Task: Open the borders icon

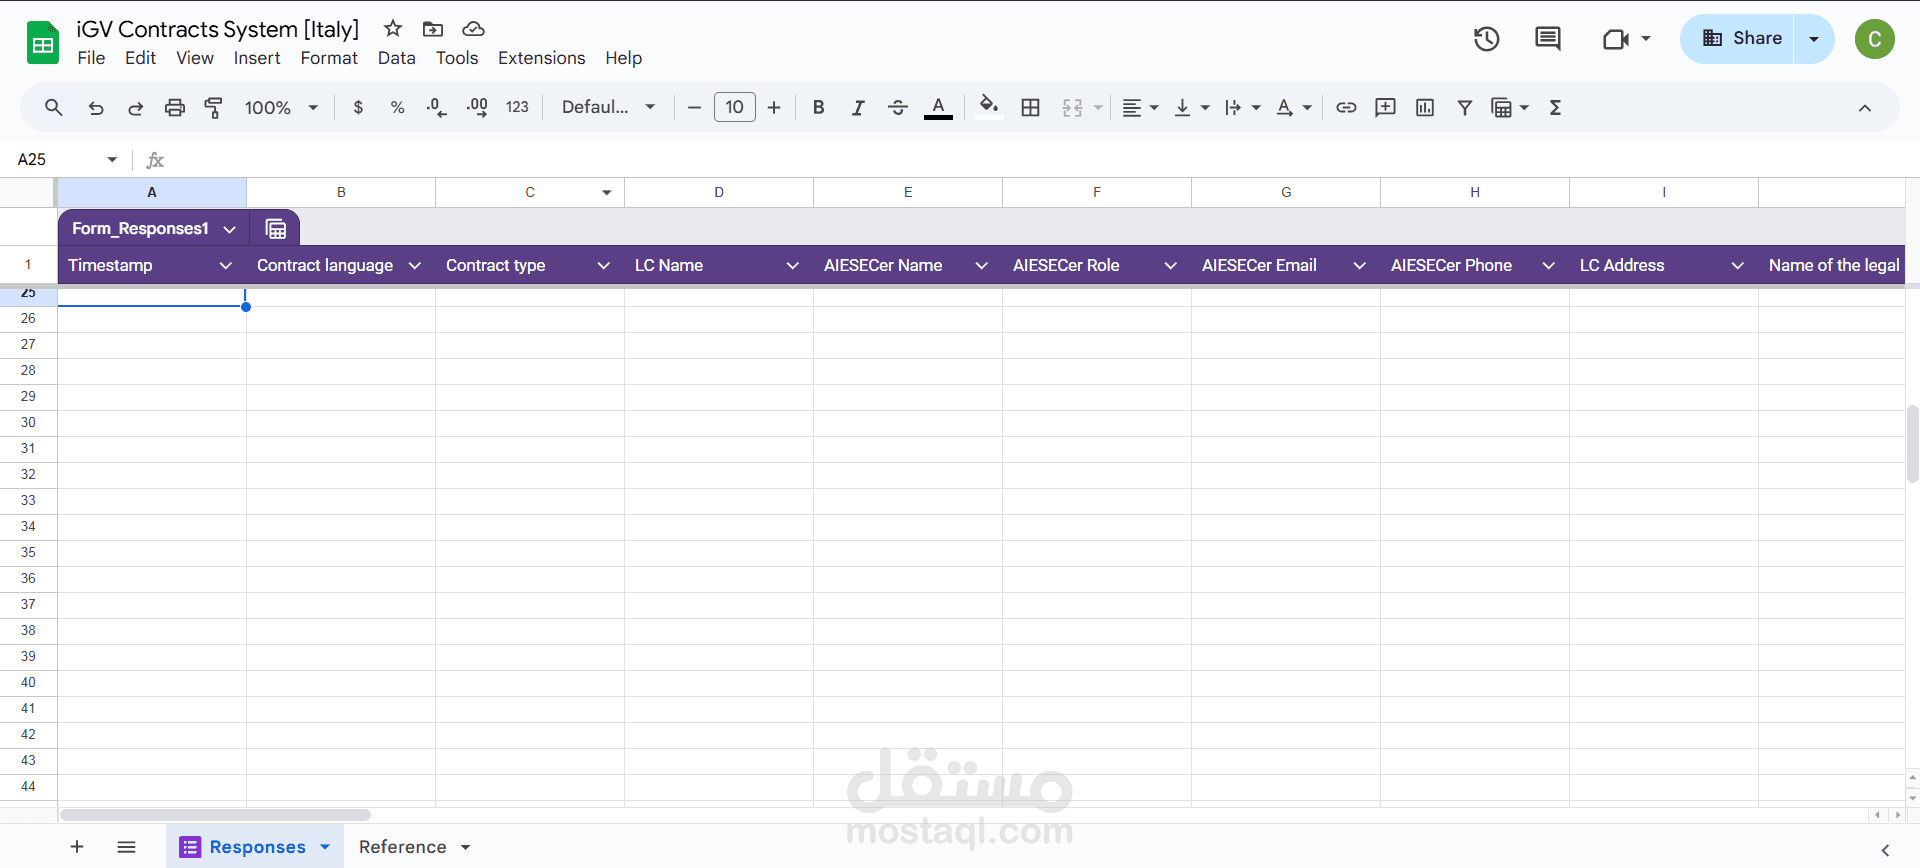Action: click(1031, 108)
